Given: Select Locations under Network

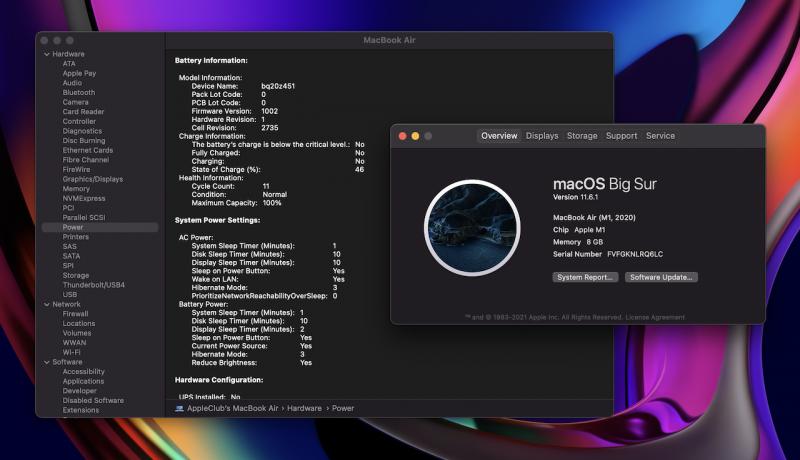Looking at the screenshot, I should point(79,324).
